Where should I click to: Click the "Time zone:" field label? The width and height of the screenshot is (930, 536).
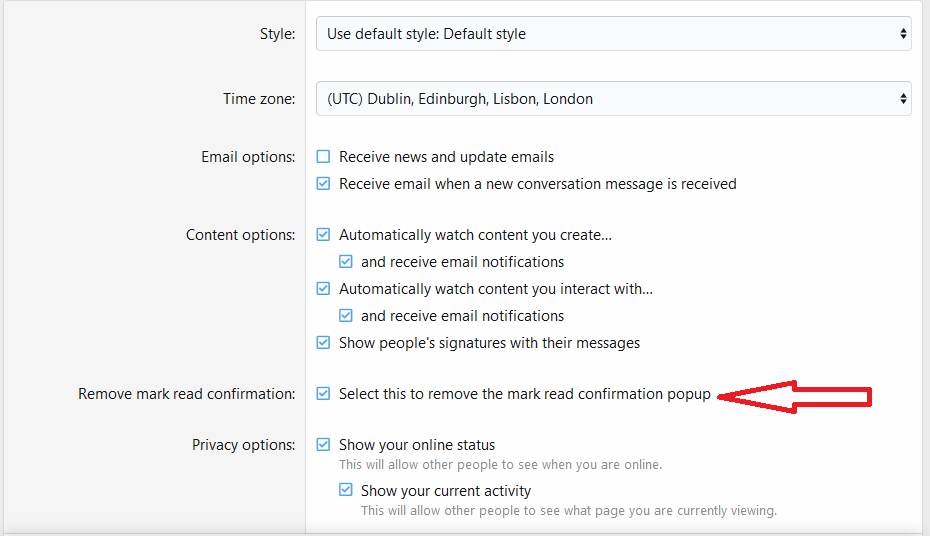click(x=259, y=99)
